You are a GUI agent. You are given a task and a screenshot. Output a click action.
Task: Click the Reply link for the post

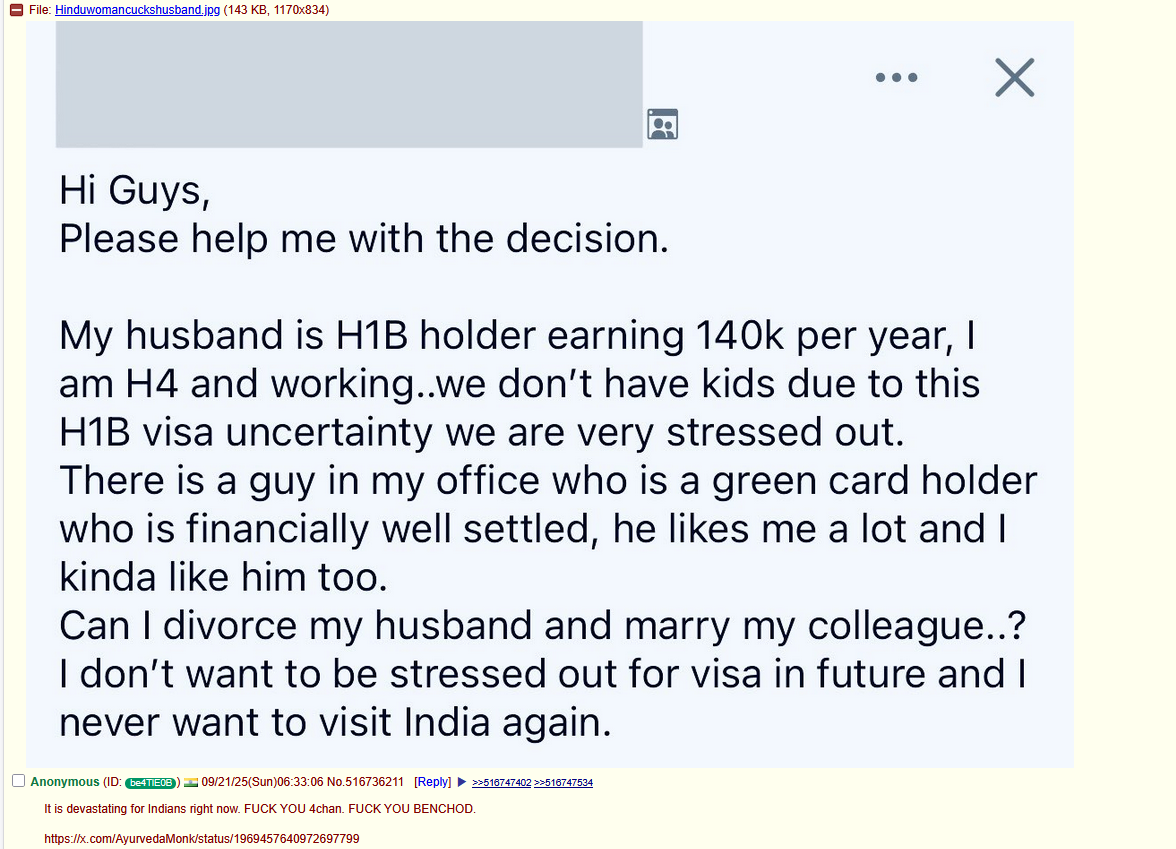(433, 782)
